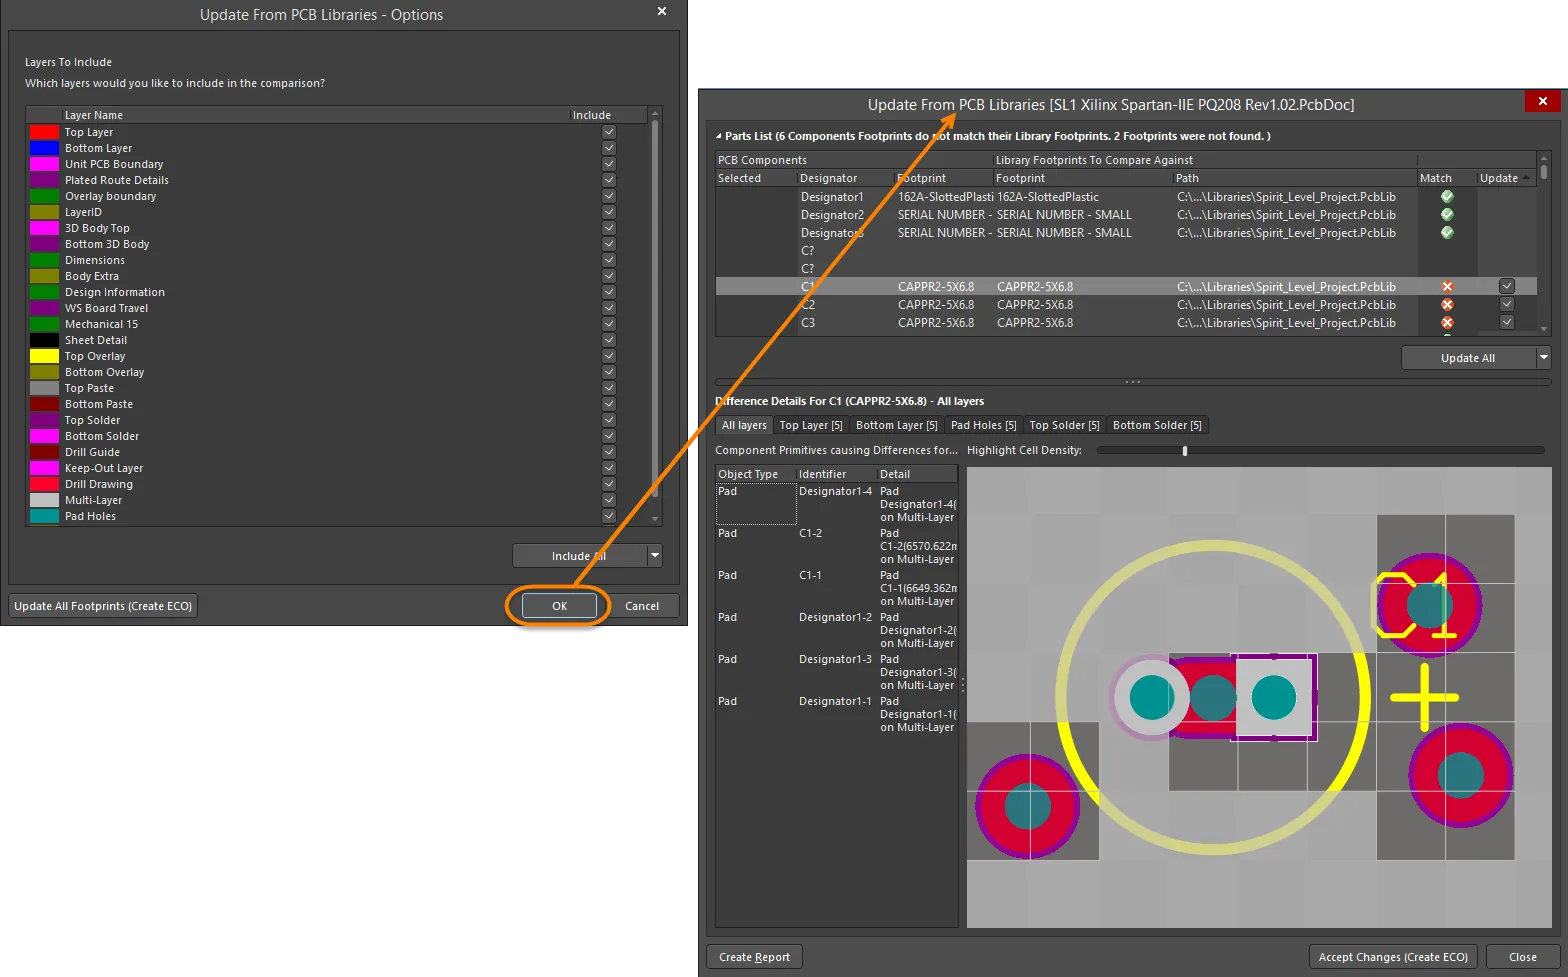
Task: Click the red mismatch icon for C3
Action: click(1446, 323)
